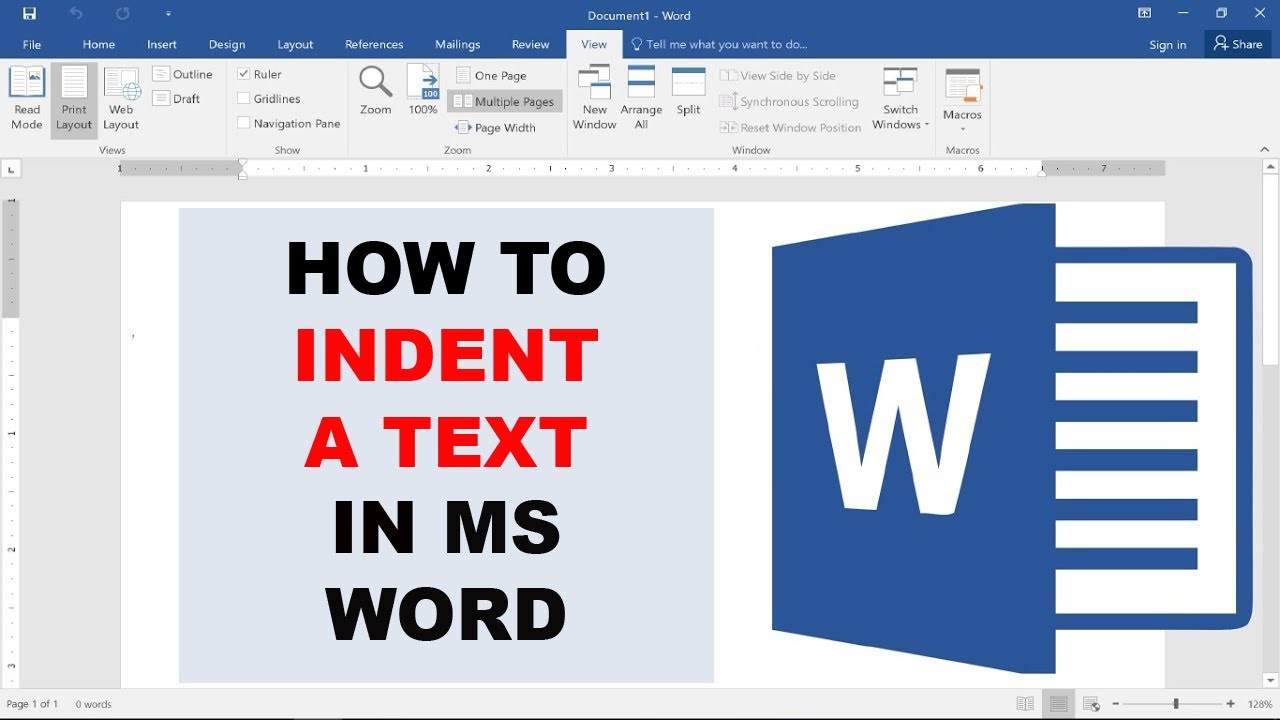The width and height of the screenshot is (1280, 720).
Task: Click the scroll down arrow
Action: click(1271, 680)
